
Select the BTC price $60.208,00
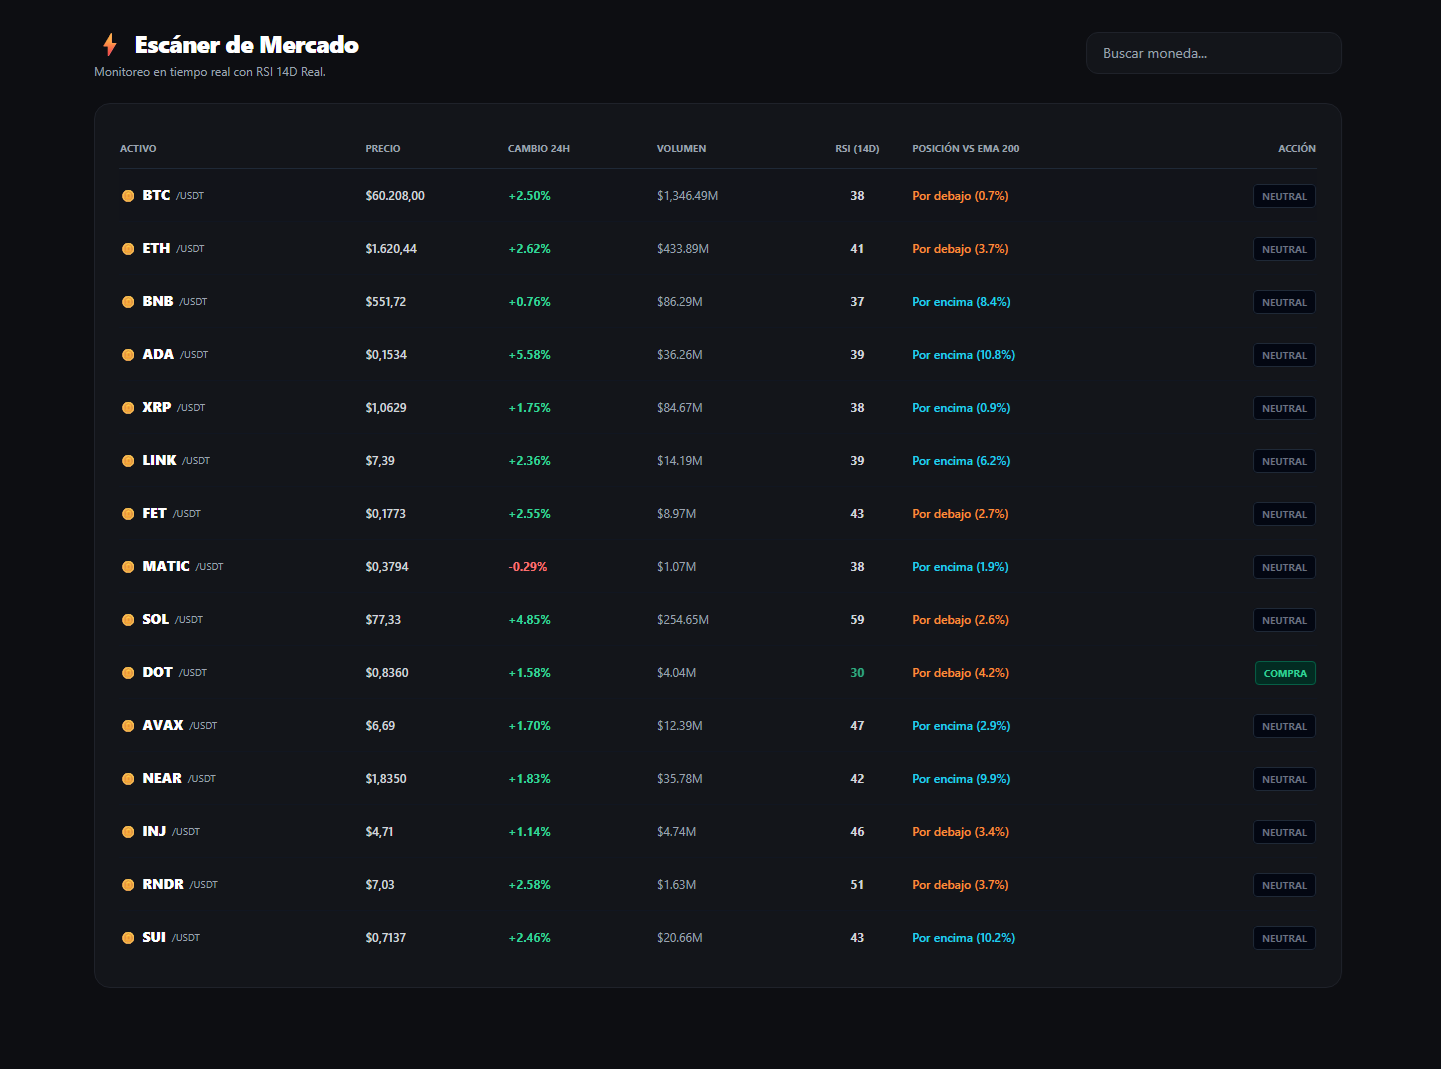click(395, 196)
